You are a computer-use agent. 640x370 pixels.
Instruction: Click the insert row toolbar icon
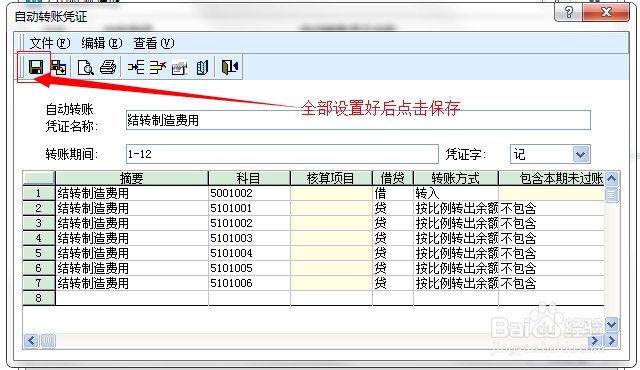click(136, 67)
